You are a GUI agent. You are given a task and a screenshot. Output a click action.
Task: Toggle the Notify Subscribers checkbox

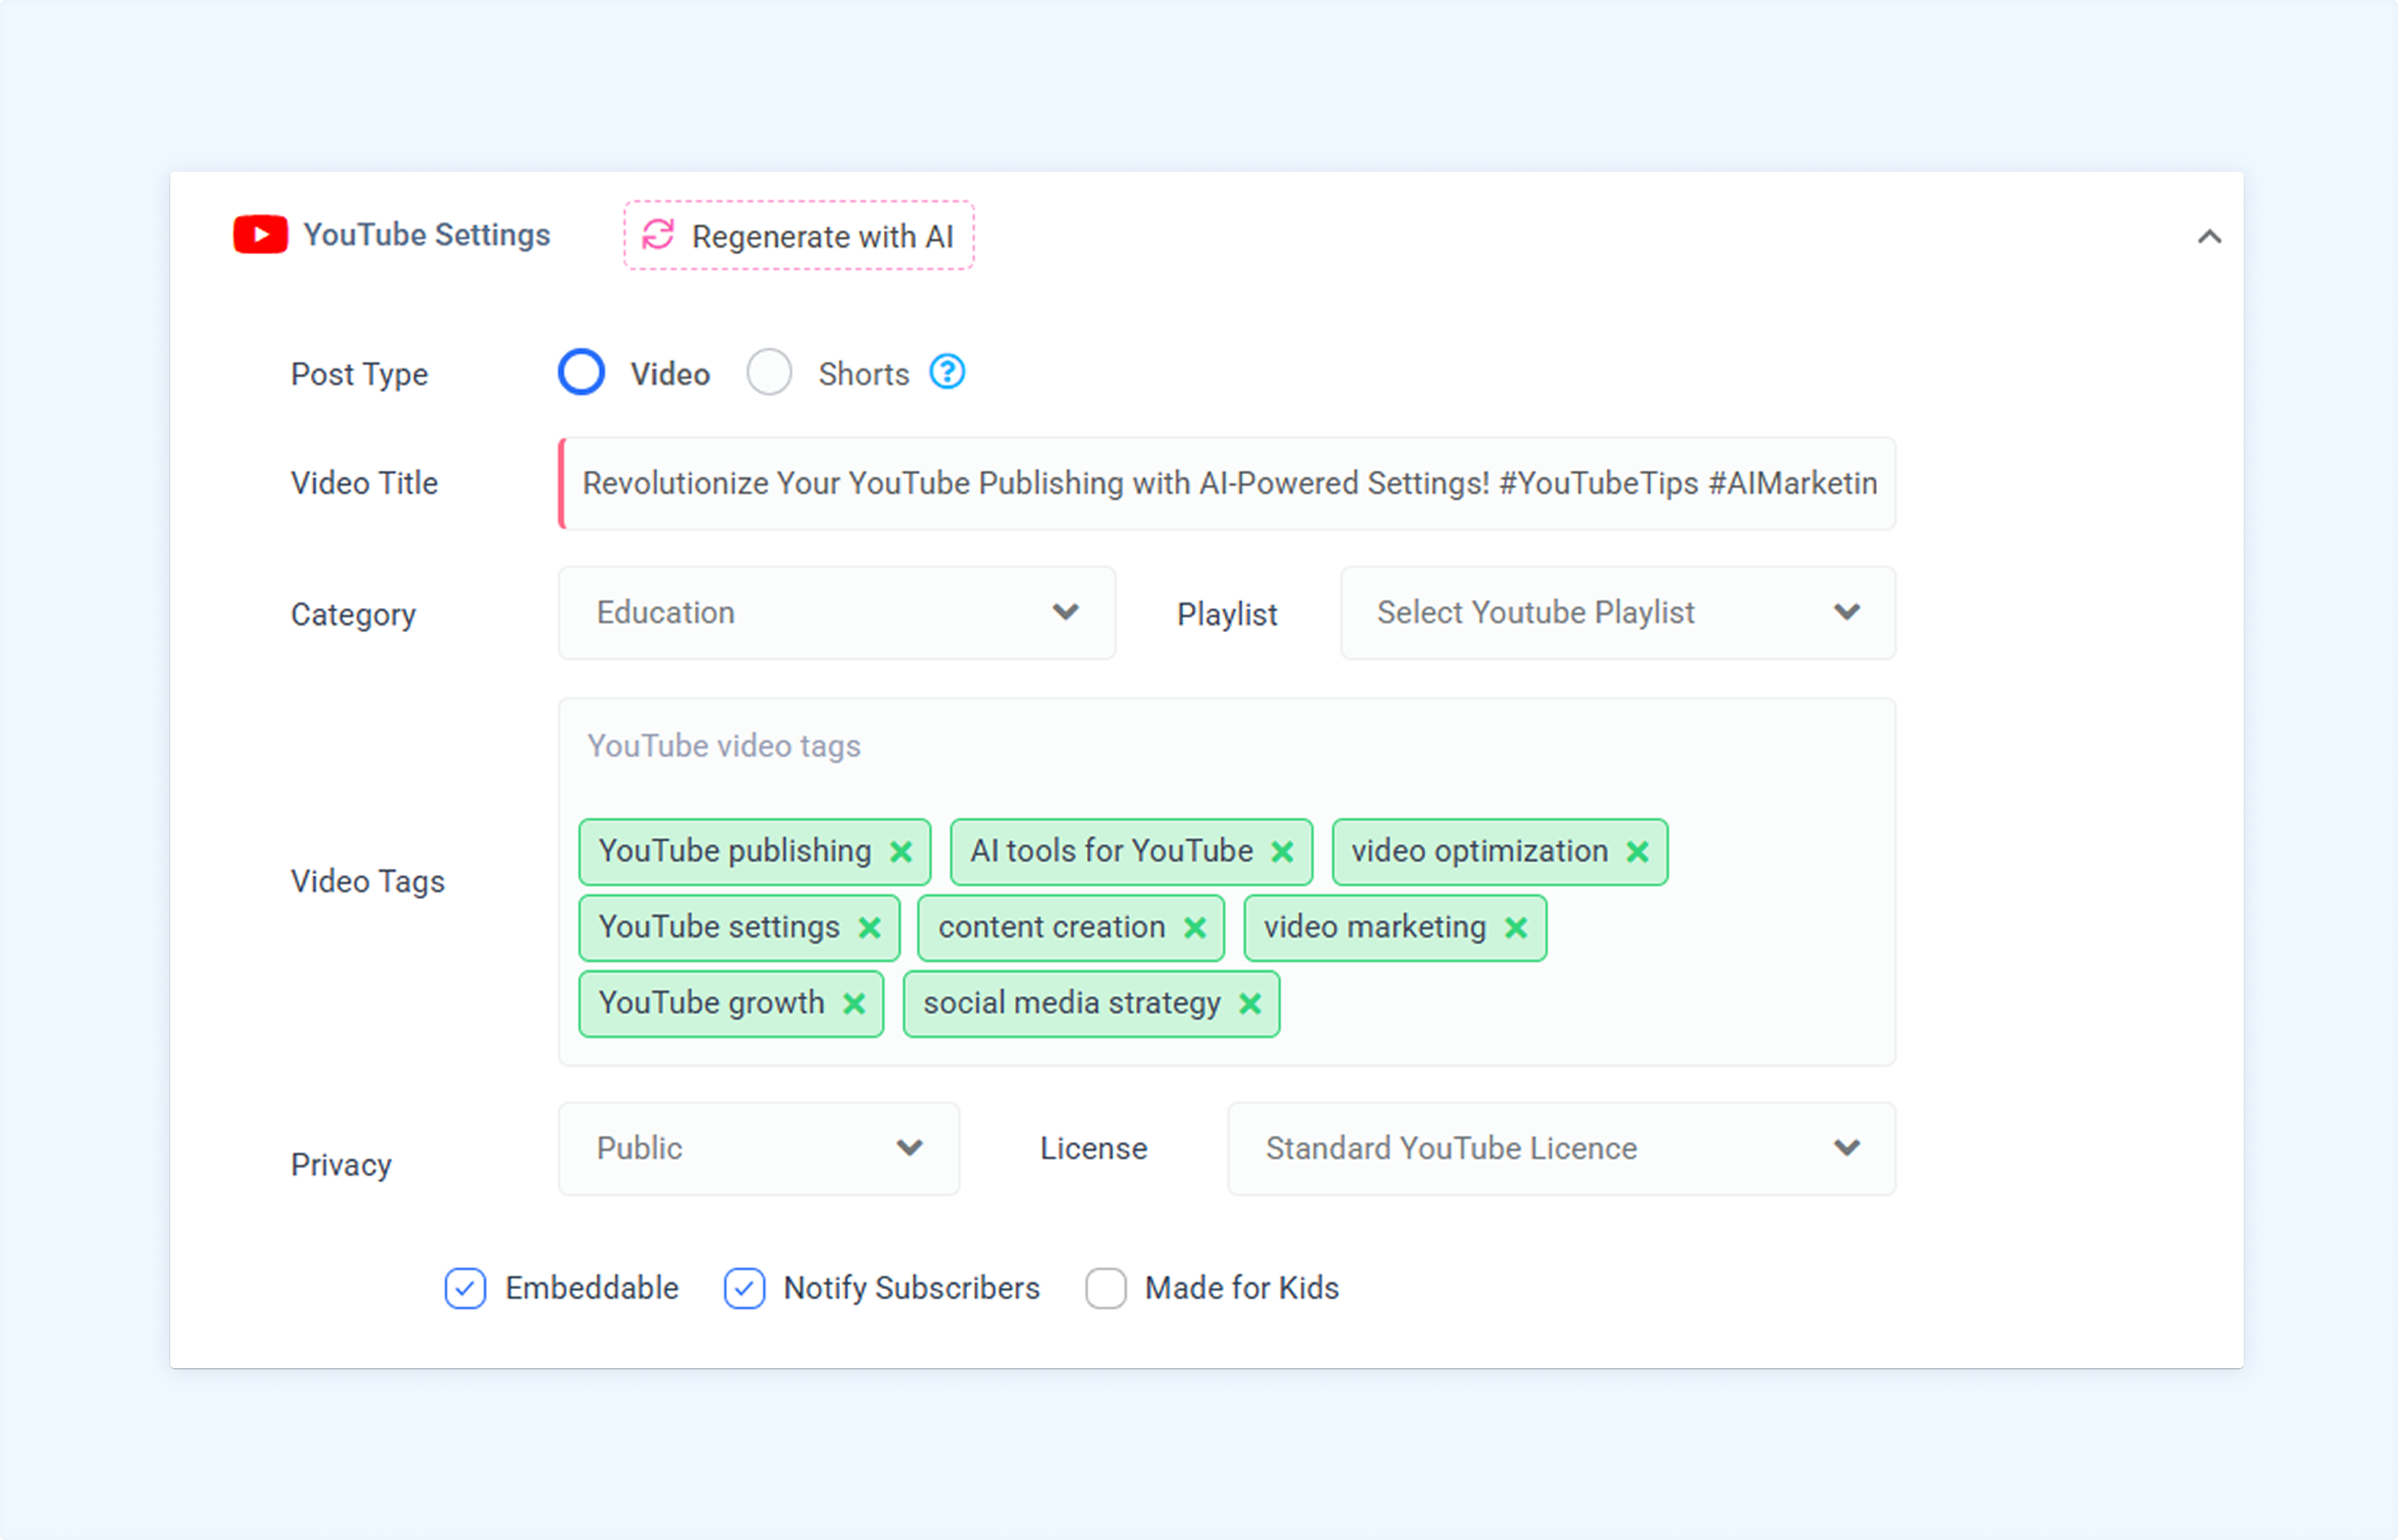coord(745,1289)
